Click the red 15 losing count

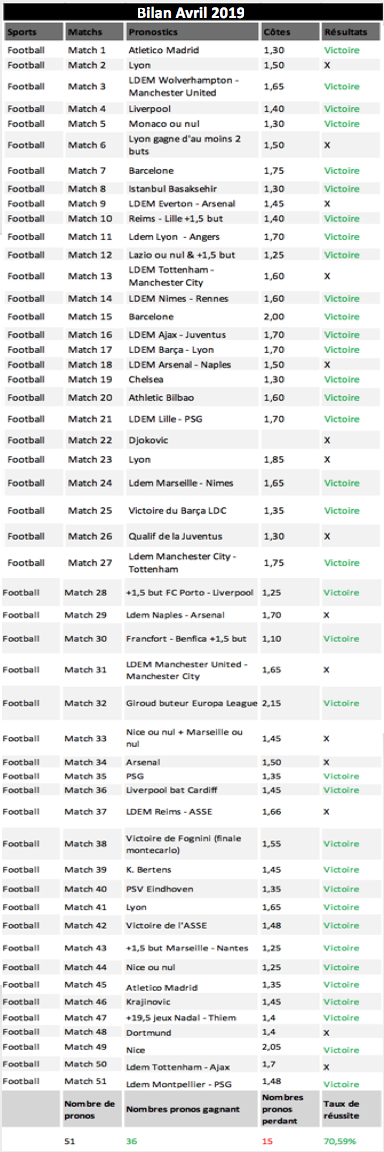268,1141
